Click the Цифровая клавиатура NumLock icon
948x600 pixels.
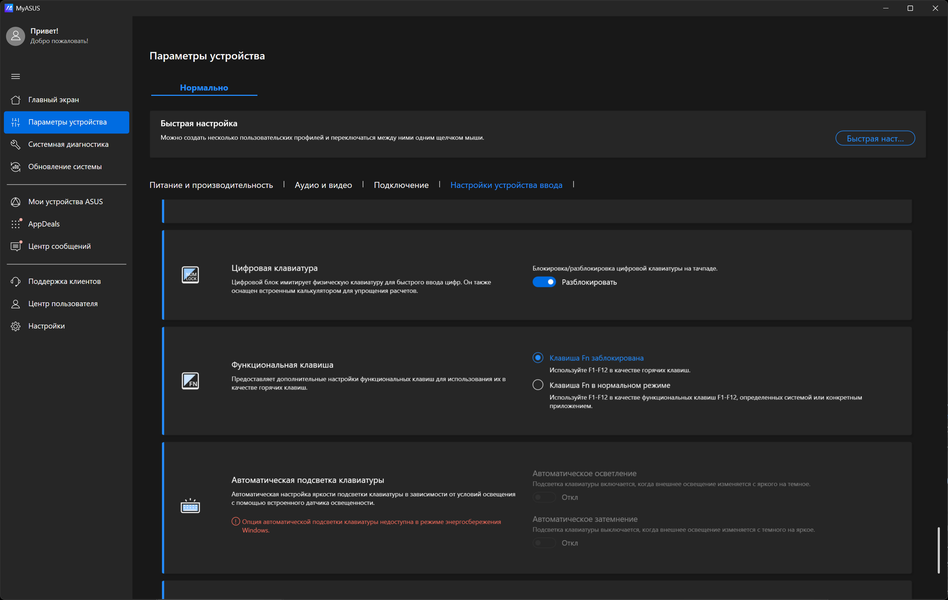(190, 275)
